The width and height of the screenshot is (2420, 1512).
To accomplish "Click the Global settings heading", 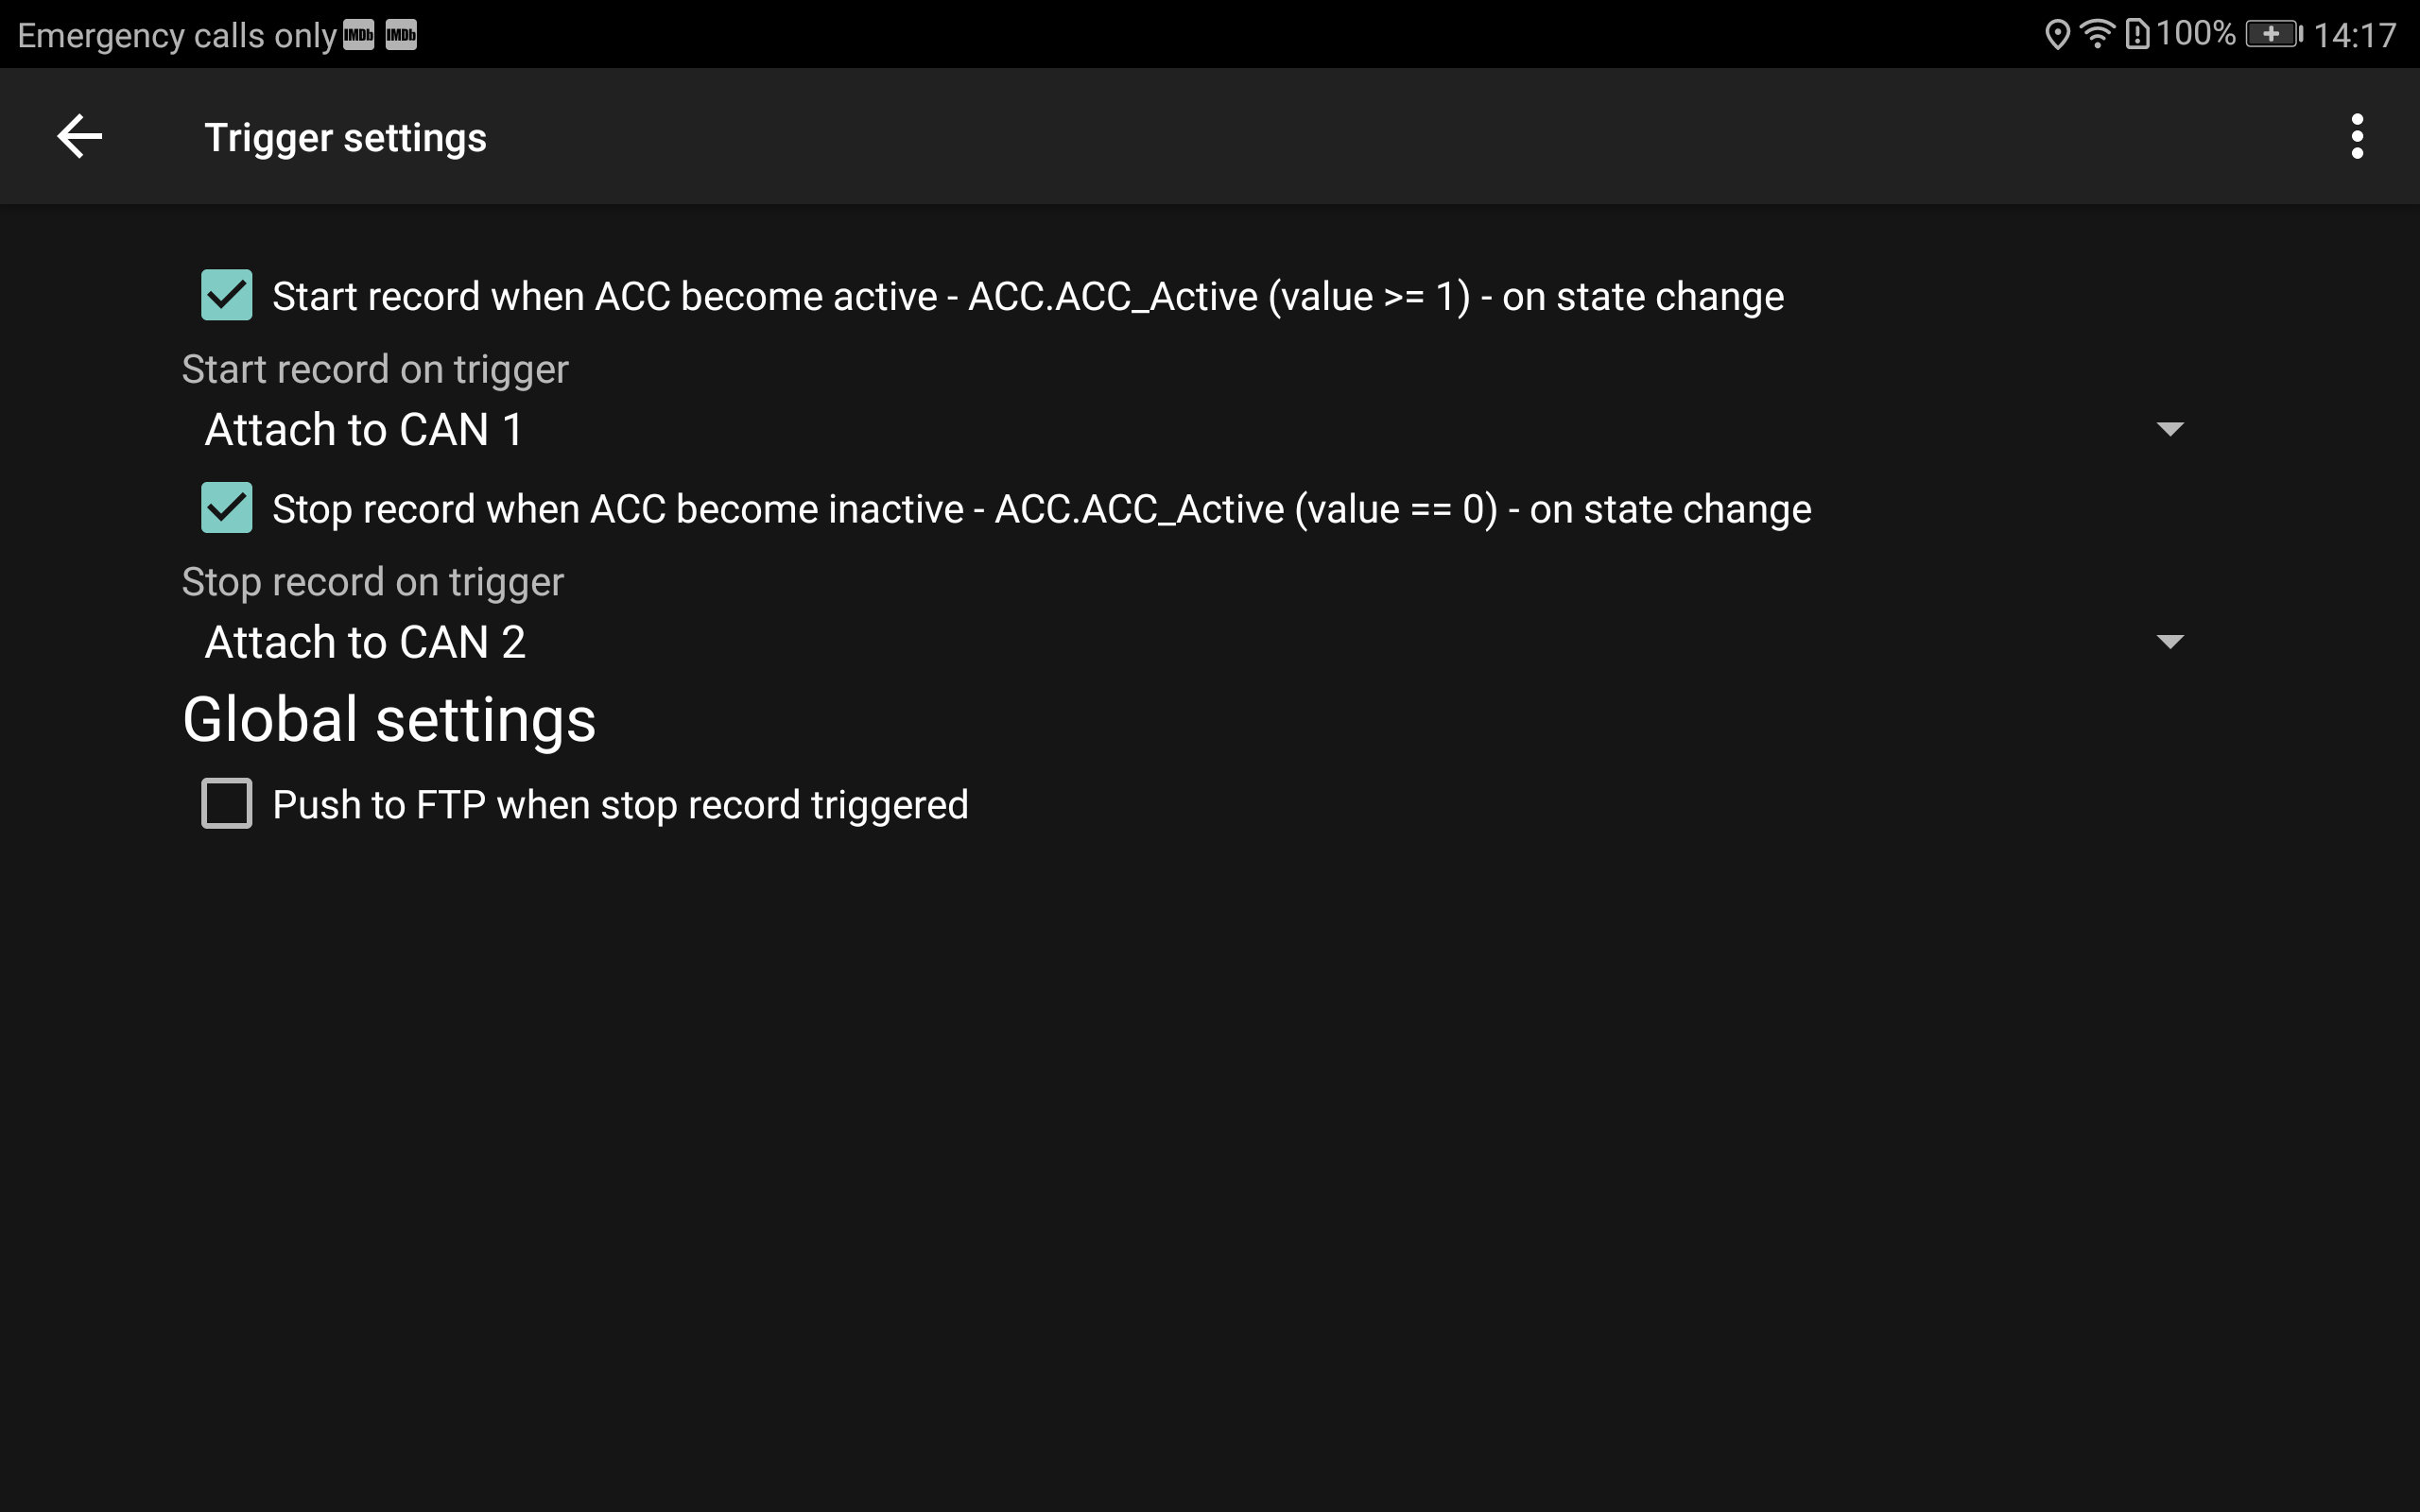I will 389,720.
